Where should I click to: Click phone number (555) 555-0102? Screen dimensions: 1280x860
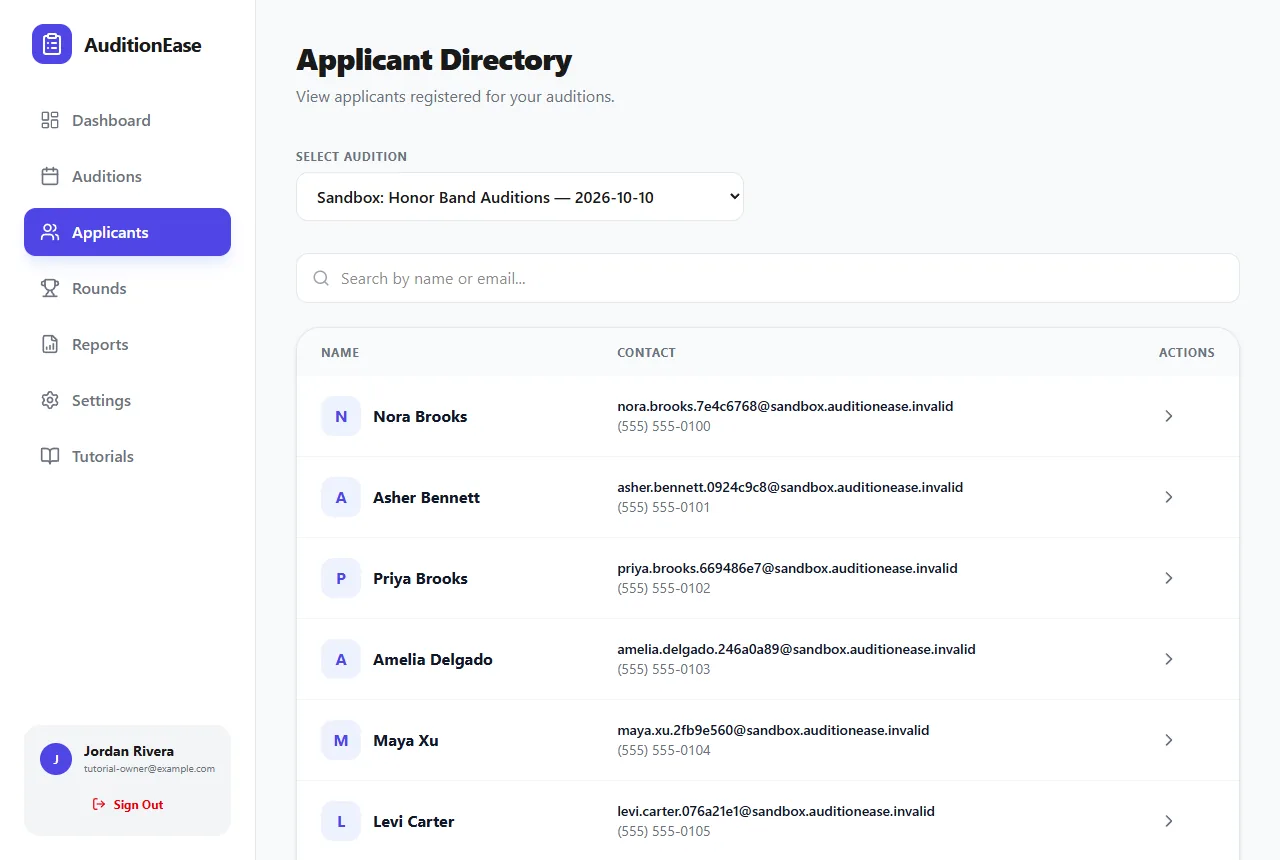point(664,589)
